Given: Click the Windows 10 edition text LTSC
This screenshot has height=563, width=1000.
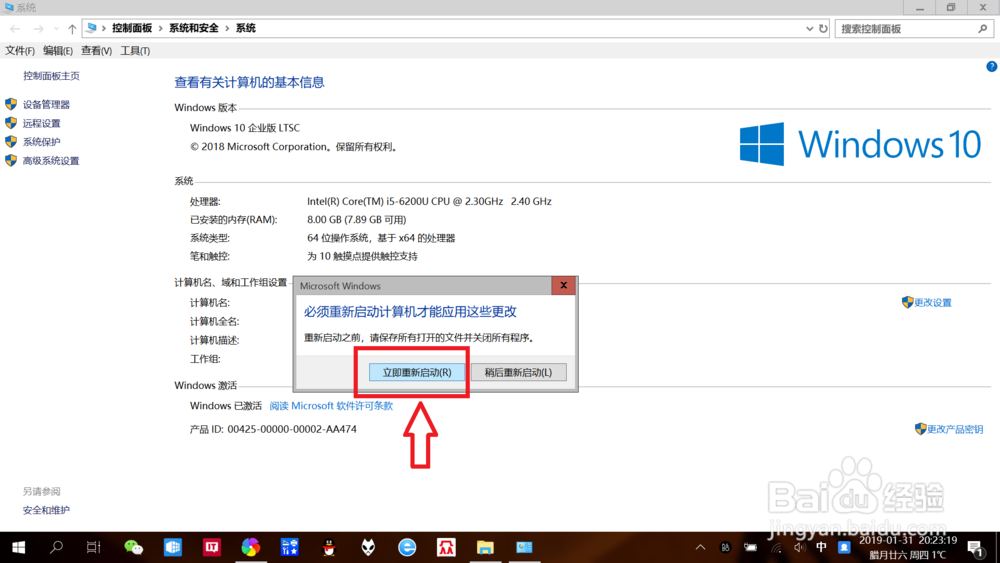Looking at the screenshot, I should point(244,128).
